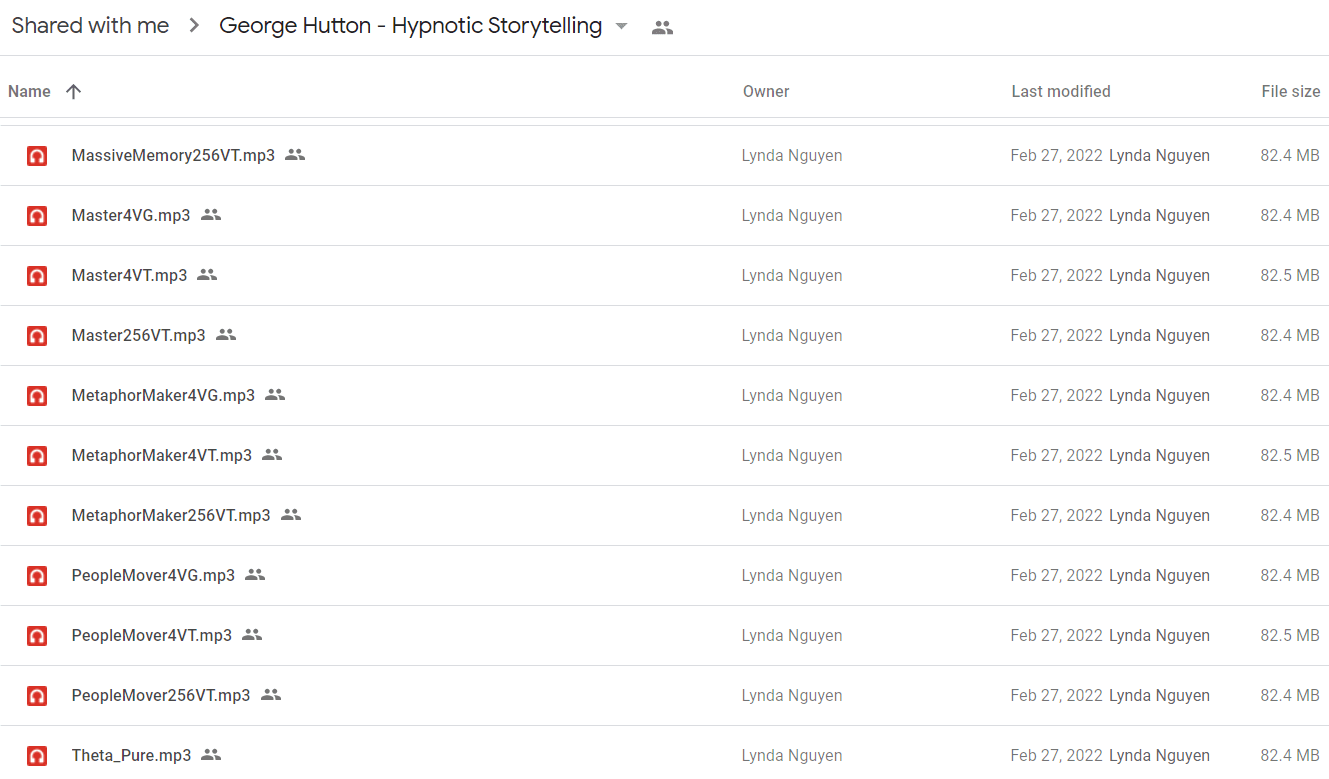This screenshot has width=1329, height=779.
Task: Select the Master4VG.mp3 file name
Action: [x=131, y=216]
